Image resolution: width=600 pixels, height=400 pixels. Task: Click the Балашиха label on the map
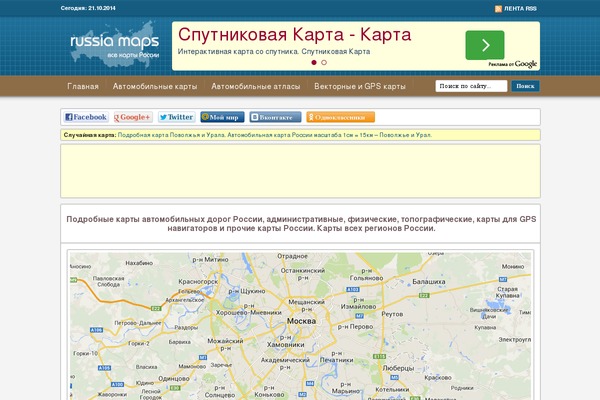tap(429, 282)
